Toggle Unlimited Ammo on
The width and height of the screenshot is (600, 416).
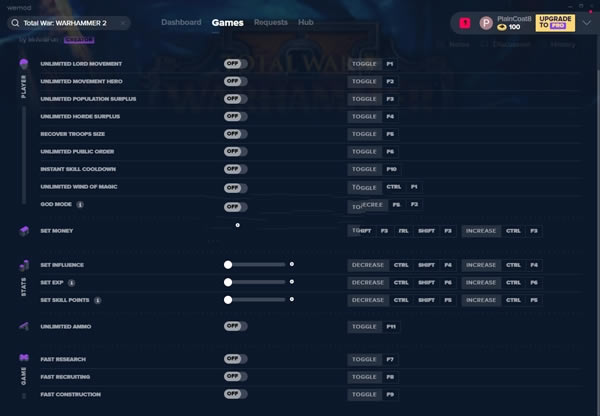(235, 326)
